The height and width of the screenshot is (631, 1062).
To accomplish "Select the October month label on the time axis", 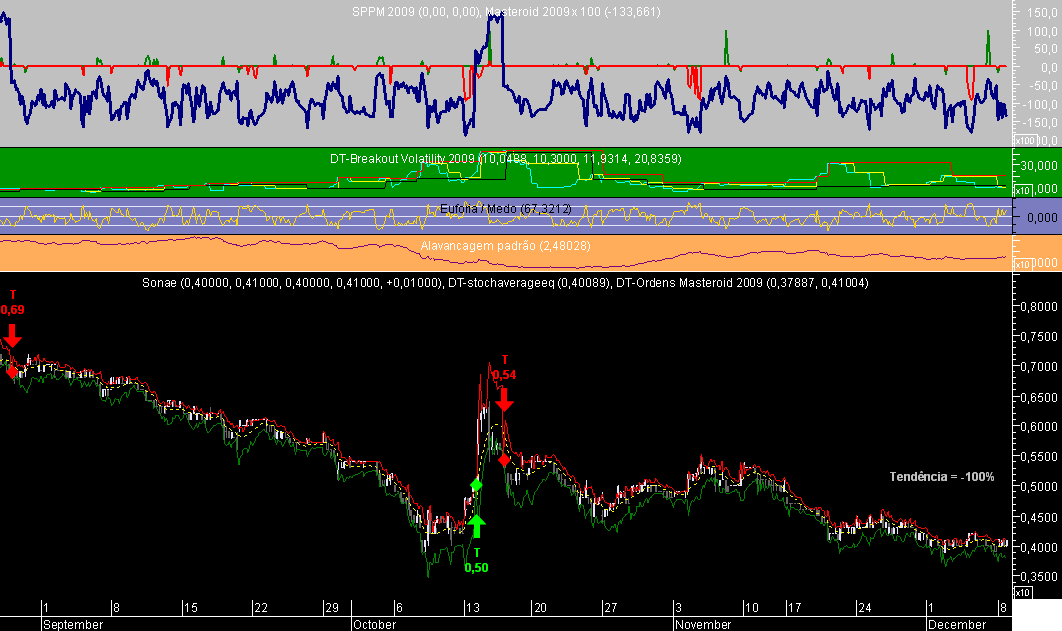I will (375, 624).
